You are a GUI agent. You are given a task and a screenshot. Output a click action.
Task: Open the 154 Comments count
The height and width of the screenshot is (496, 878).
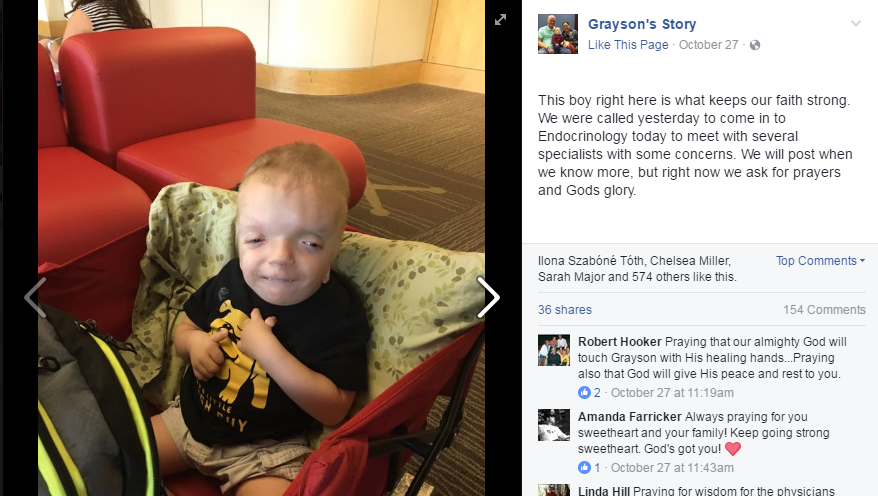click(824, 310)
